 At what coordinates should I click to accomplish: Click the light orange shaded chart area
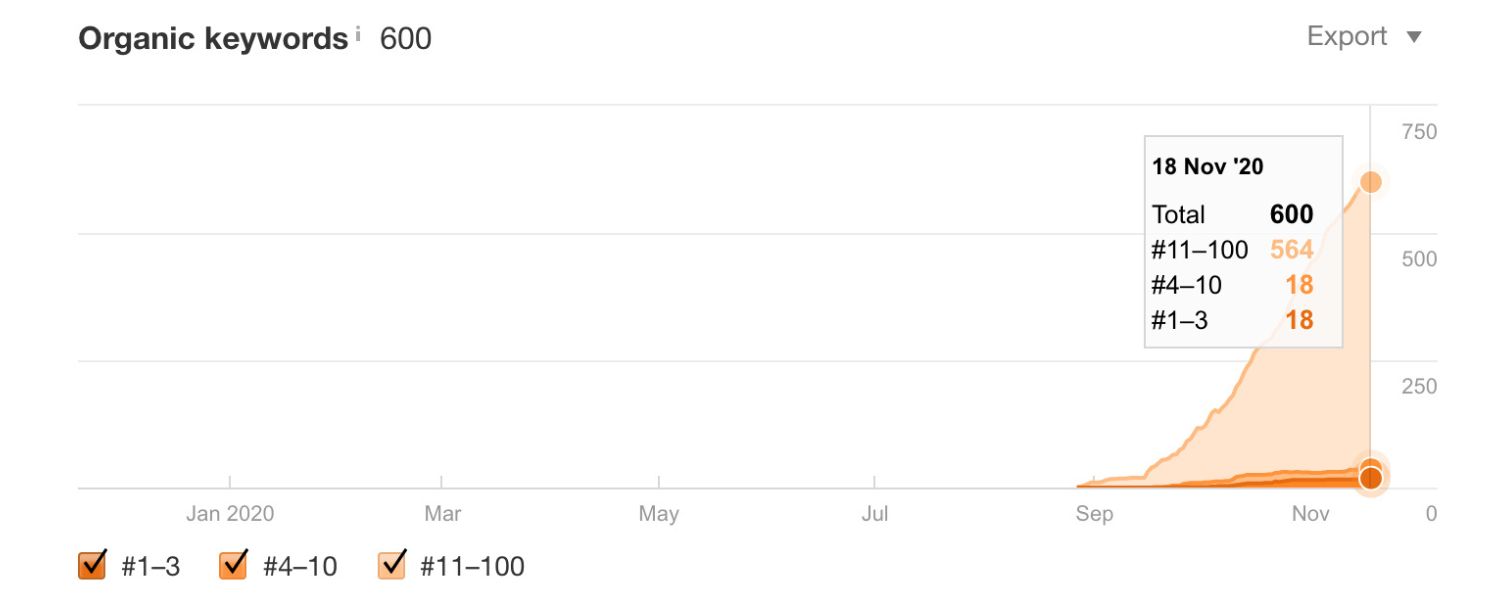1300,400
